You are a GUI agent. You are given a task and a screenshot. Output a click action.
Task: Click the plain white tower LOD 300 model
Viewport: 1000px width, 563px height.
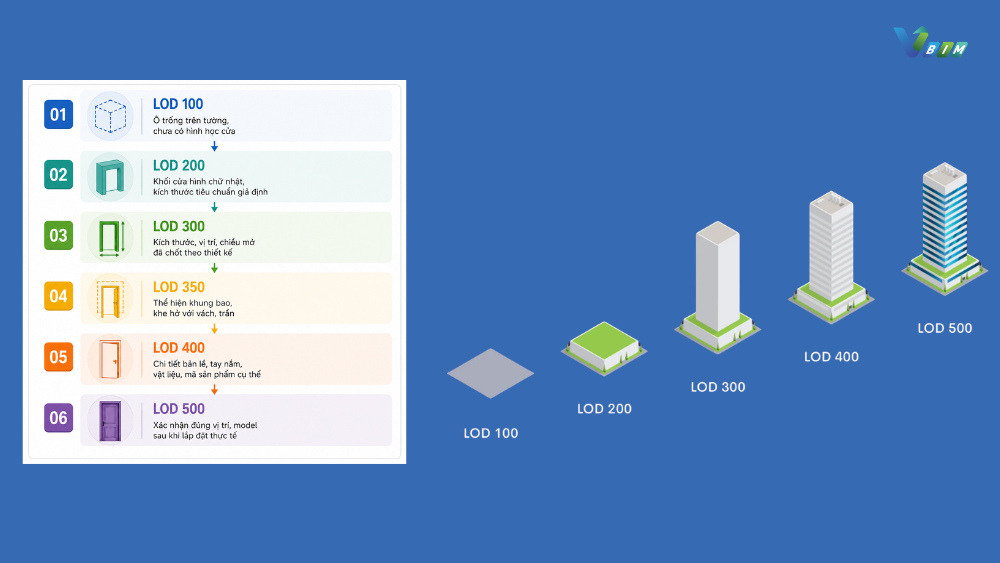pyautogui.click(x=717, y=287)
